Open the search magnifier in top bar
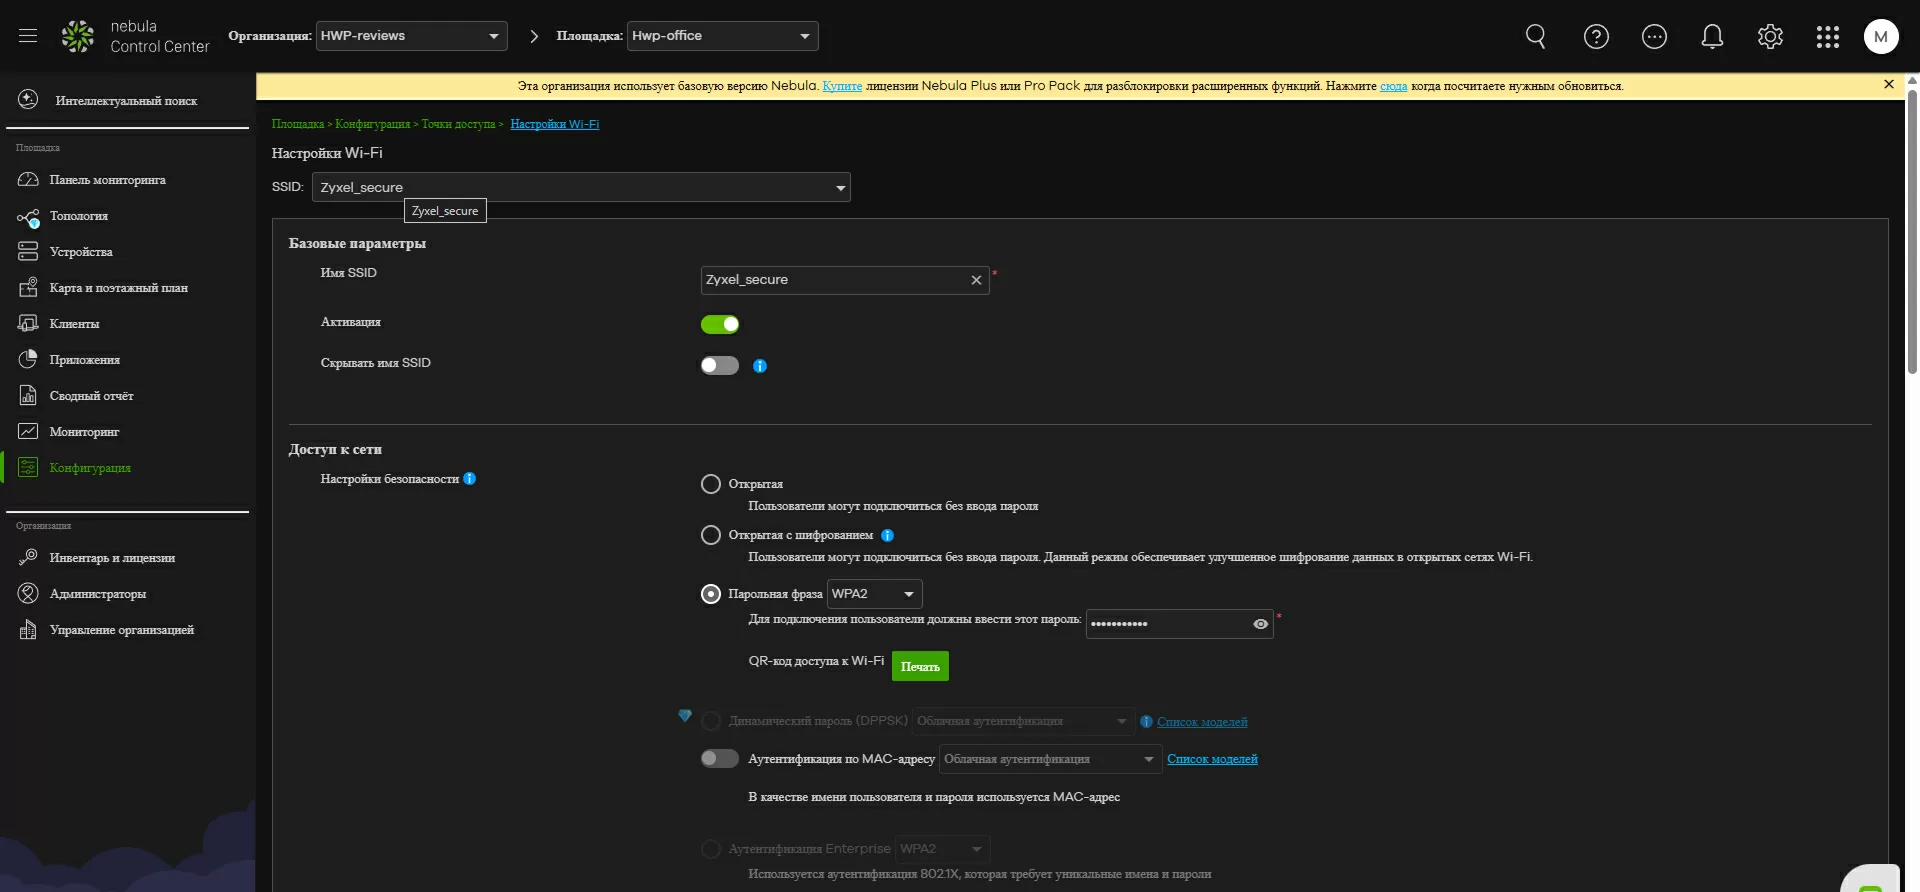 point(1535,37)
